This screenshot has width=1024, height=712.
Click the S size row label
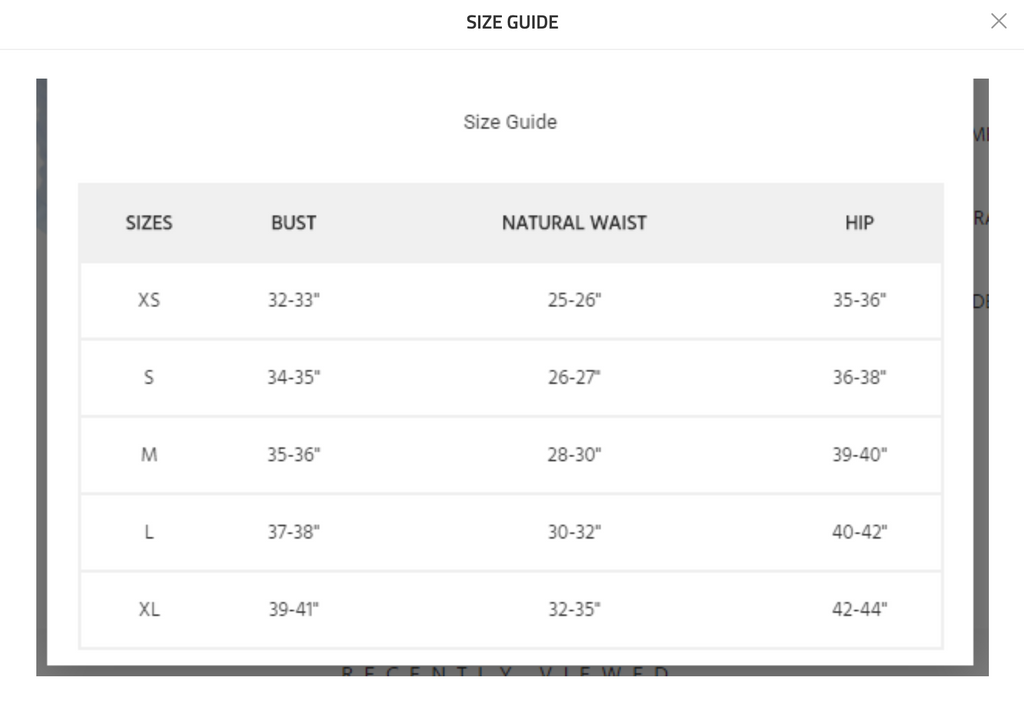click(149, 377)
